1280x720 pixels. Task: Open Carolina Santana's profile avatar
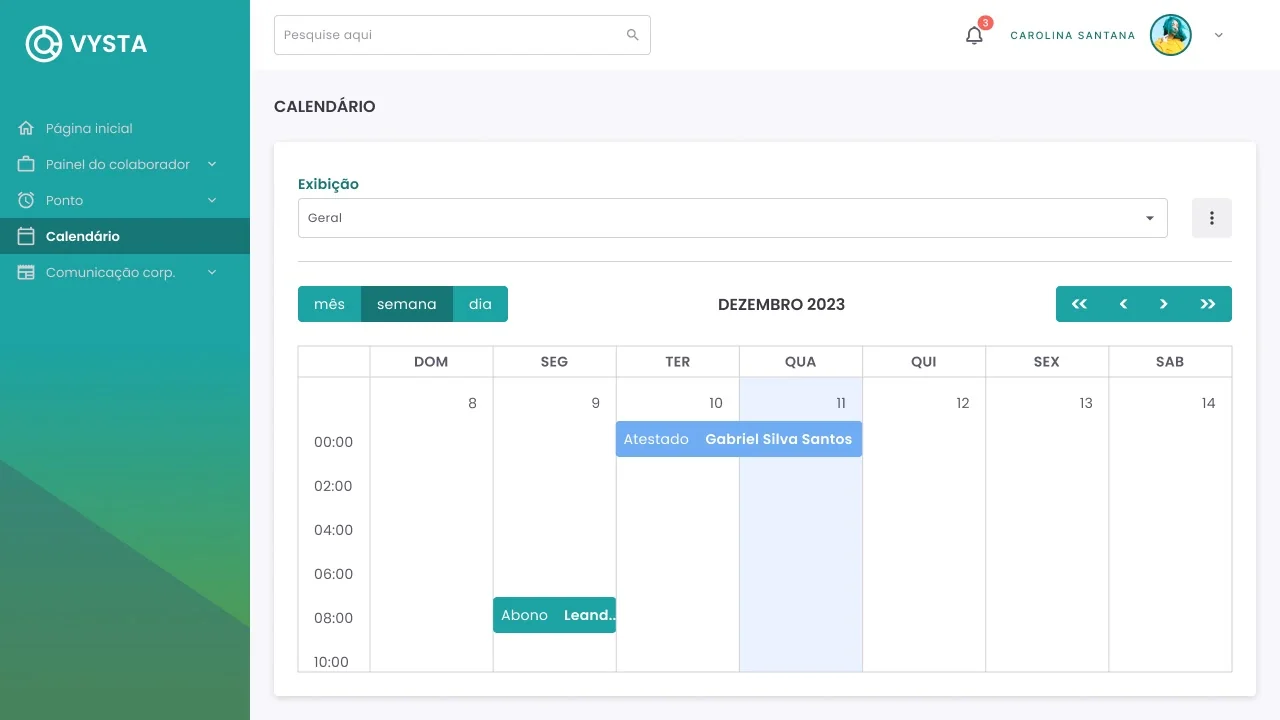click(x=1171, y=35)
